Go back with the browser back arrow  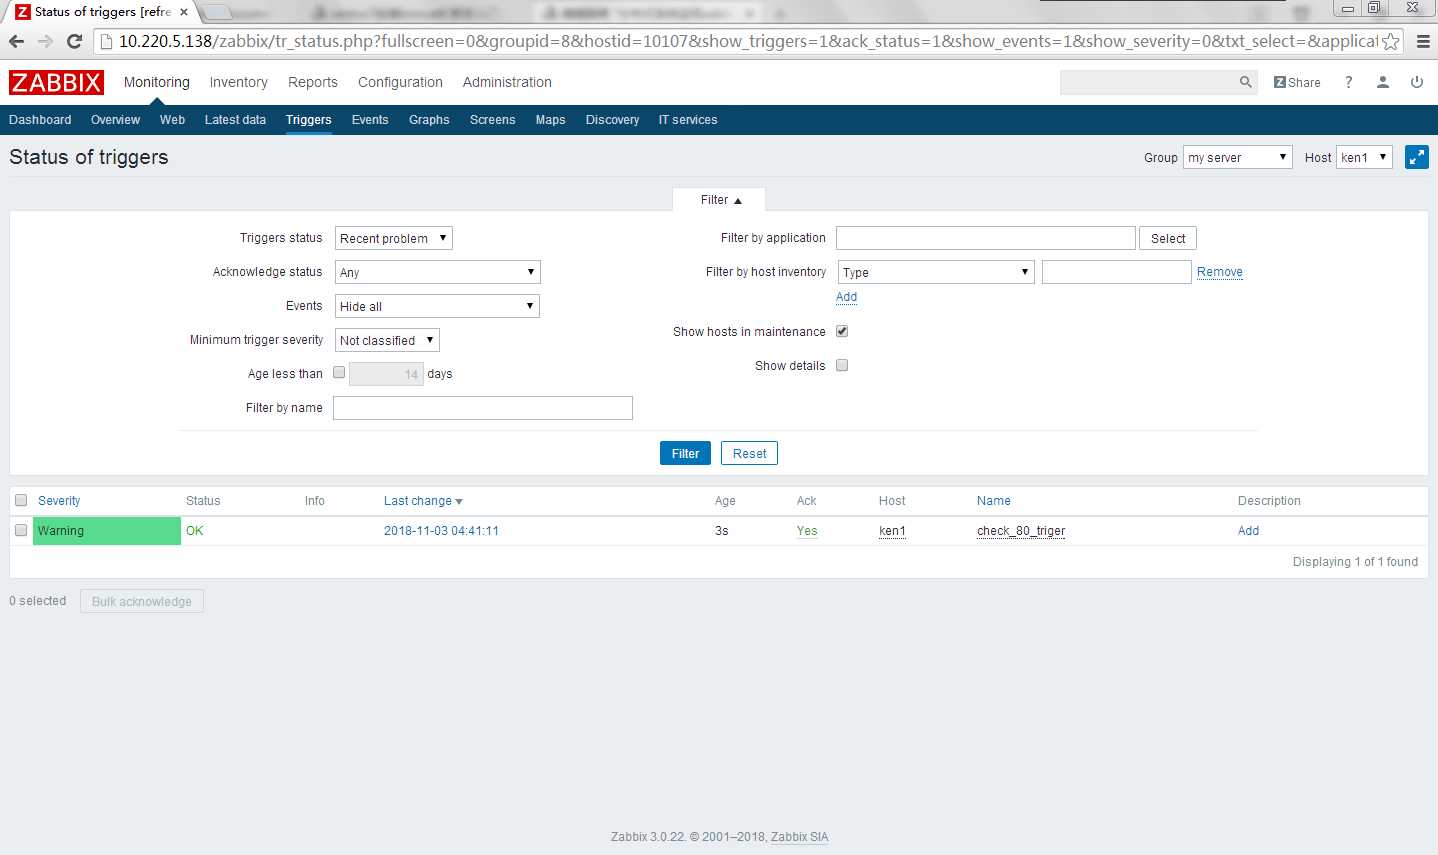(17, 41)
